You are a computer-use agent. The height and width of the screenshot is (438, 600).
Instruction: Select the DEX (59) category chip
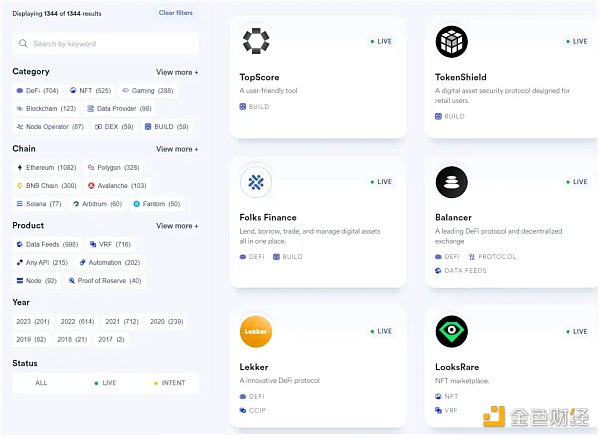tap(114, 127)
